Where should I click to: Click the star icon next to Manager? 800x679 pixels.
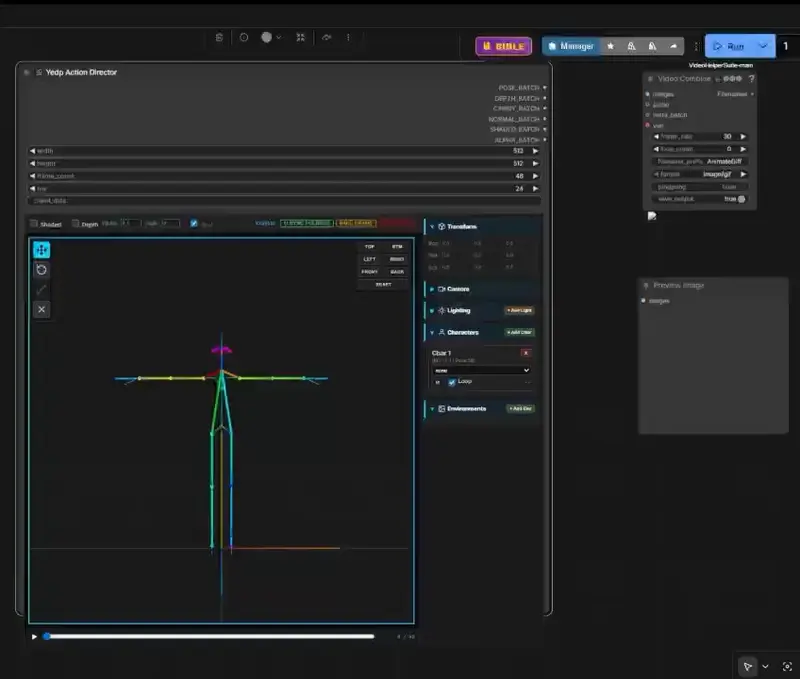click(610, 46)
